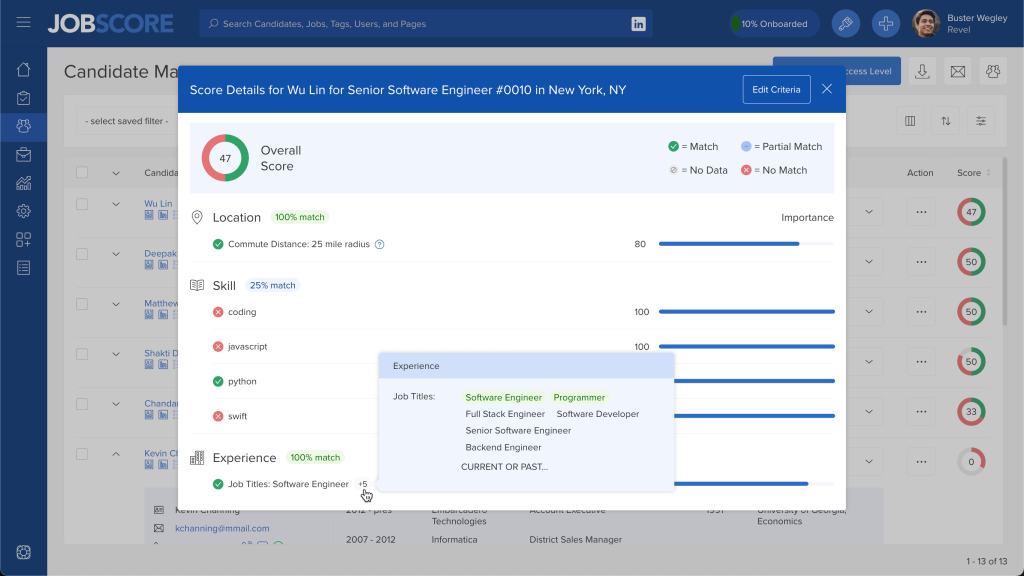The width and height of the screenshot is (1024, 576).
Task: Open the Action ellipsis menu for Wu Lin
Action: tap(920, 212)
